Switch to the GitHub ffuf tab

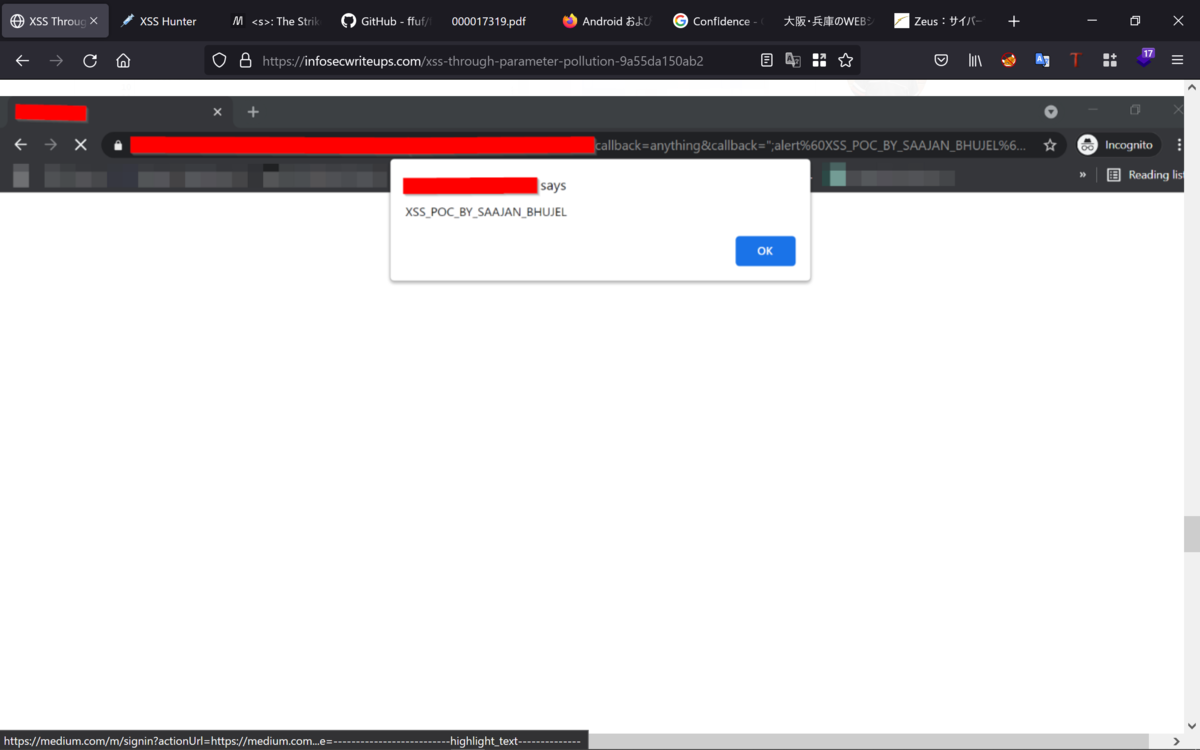click(x=385, y=20)
